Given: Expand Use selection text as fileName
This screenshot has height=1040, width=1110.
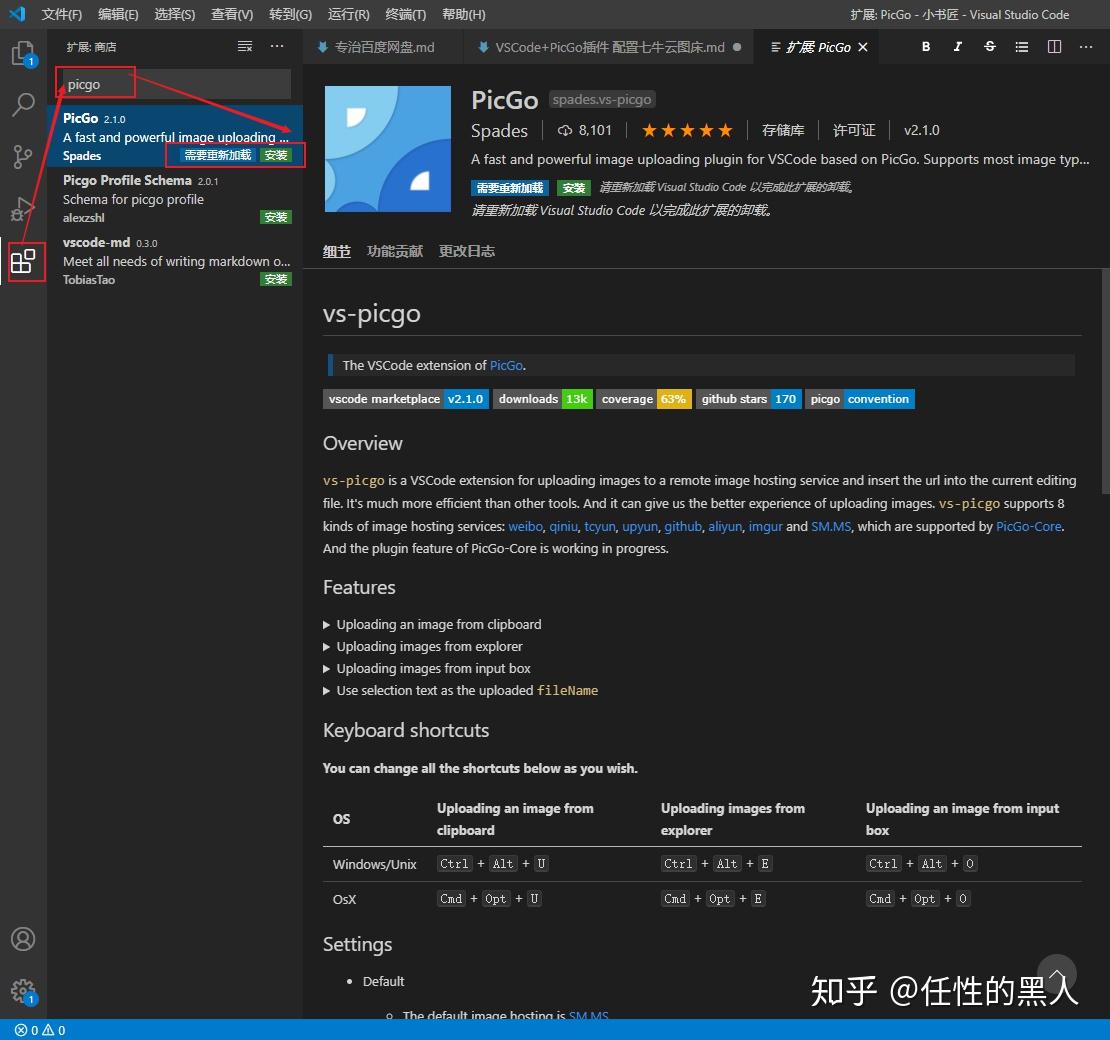Looking at the screenshot, I should pyautogui.click(x=460, y=690).
